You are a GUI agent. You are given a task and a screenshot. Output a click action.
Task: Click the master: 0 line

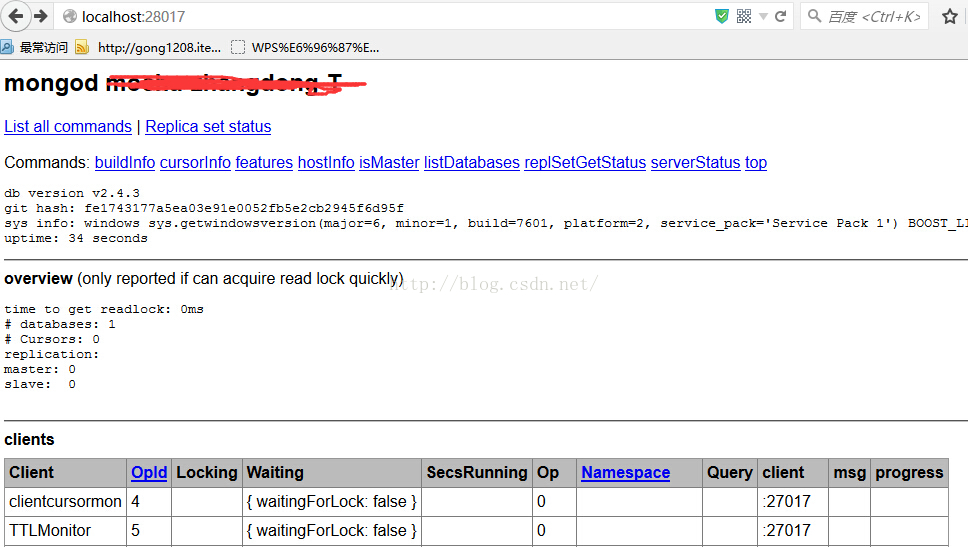(x=40, y=369)
